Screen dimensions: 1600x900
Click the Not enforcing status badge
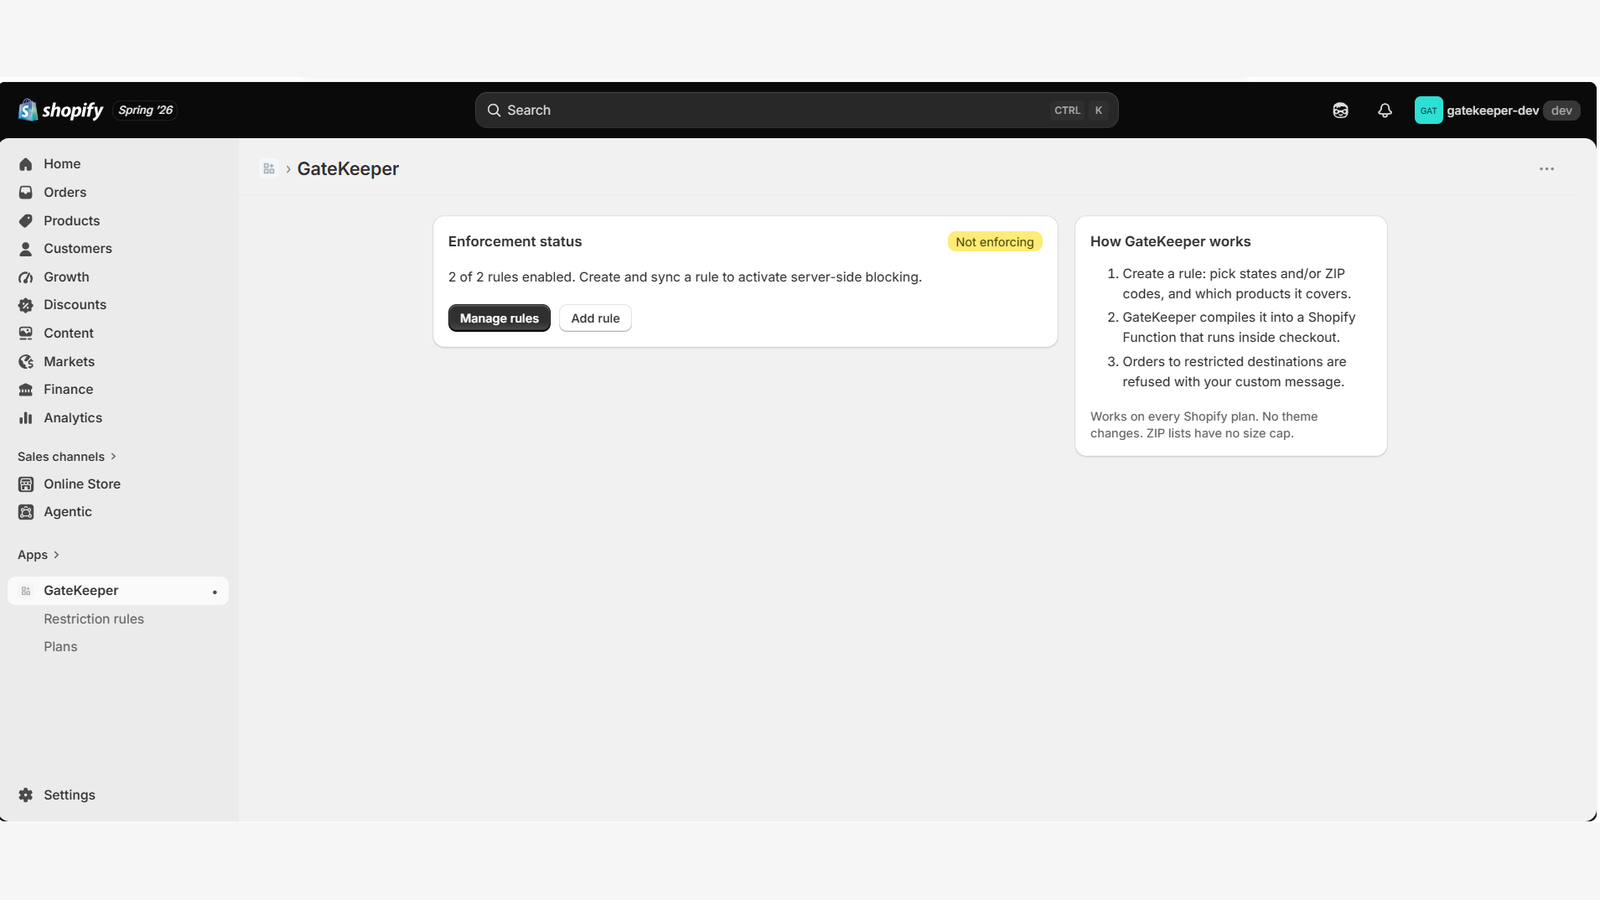point(995,242)
